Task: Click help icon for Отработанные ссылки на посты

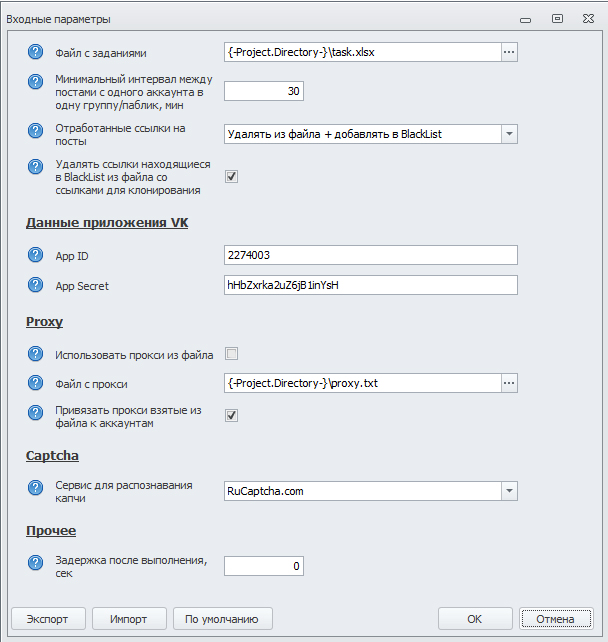Action: click(36, 134)
